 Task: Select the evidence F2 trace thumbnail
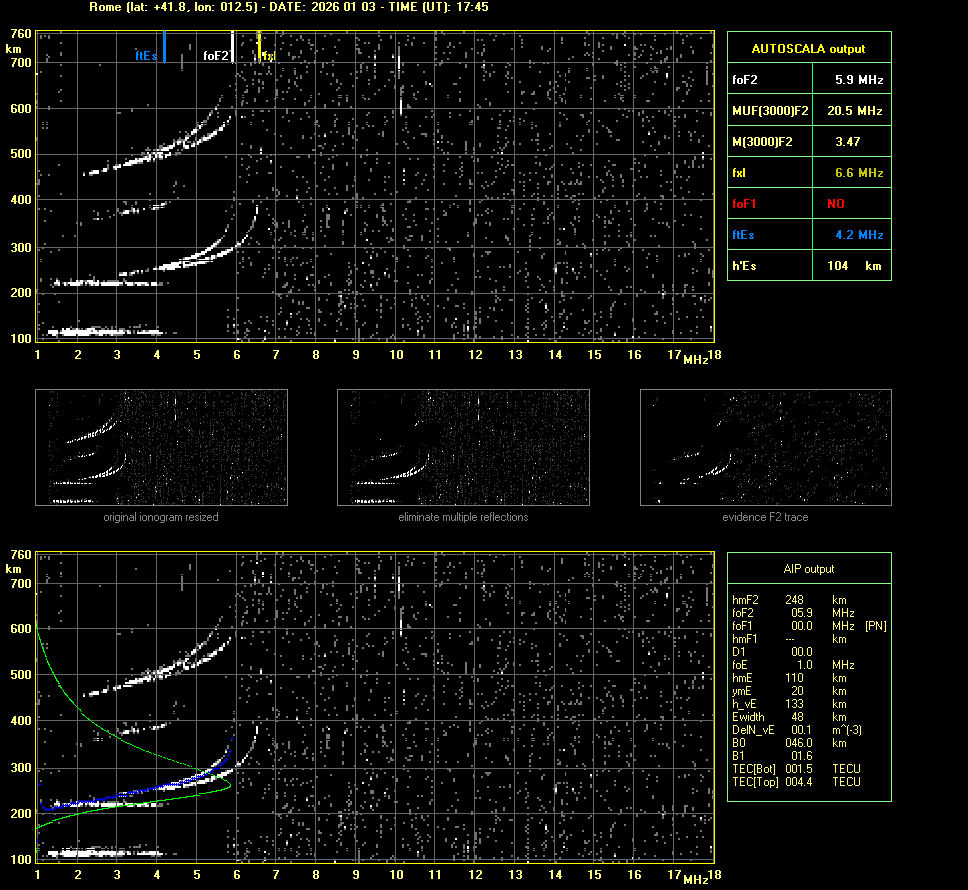click(x=765, y=447)
